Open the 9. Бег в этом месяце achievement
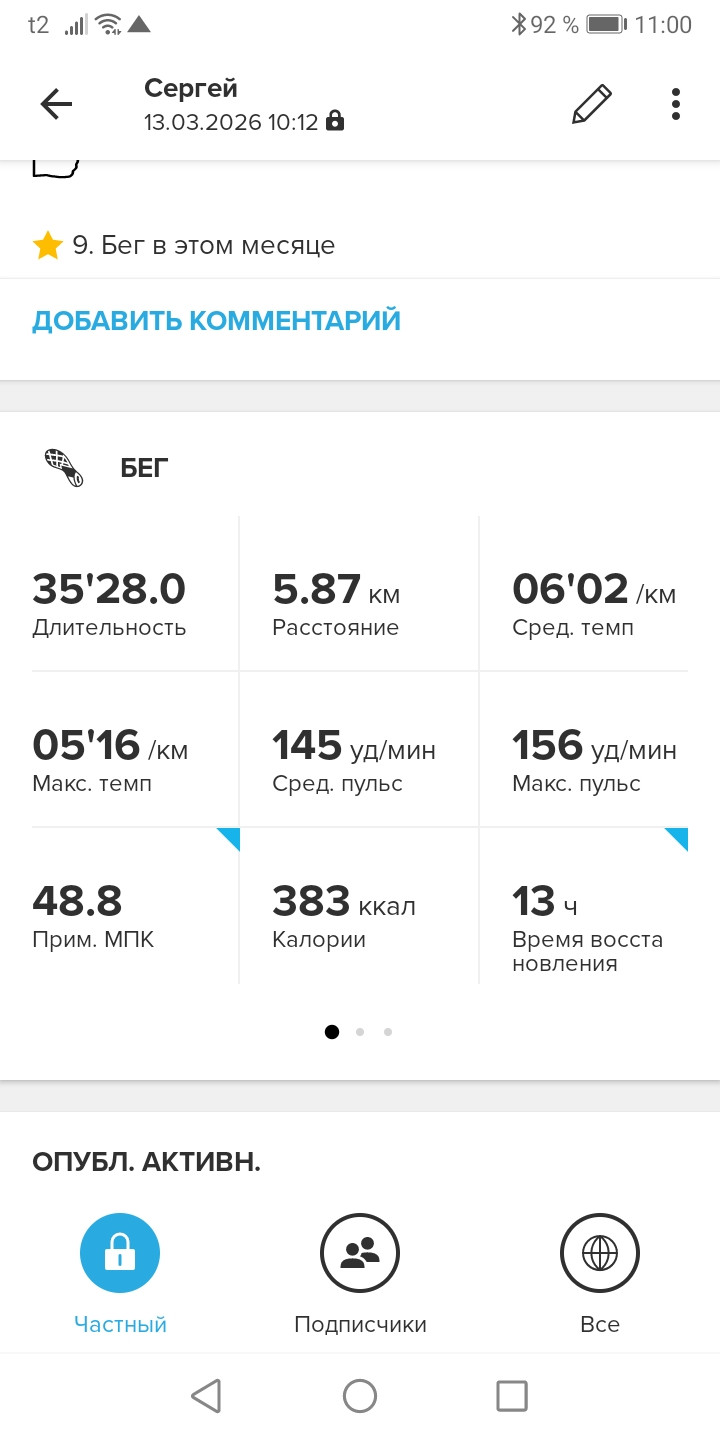This screenshot has height=1440, width=720. click(184, 245)
